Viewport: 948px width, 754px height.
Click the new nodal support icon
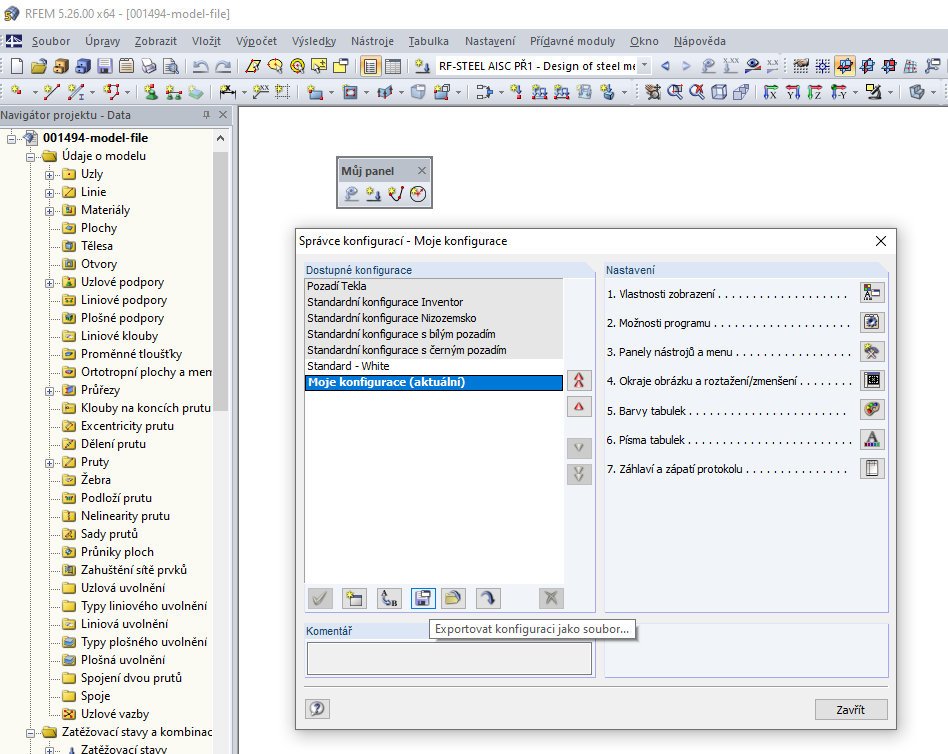click(x=151, y=93)
